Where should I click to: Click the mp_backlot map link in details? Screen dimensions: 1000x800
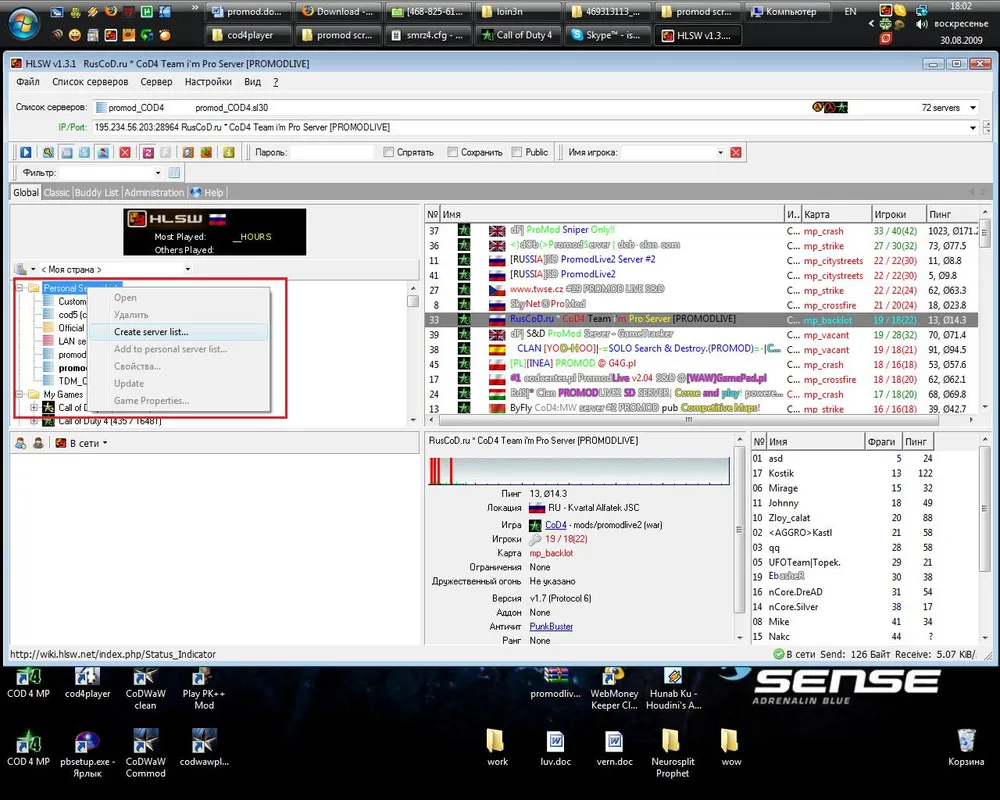point(551,553)
